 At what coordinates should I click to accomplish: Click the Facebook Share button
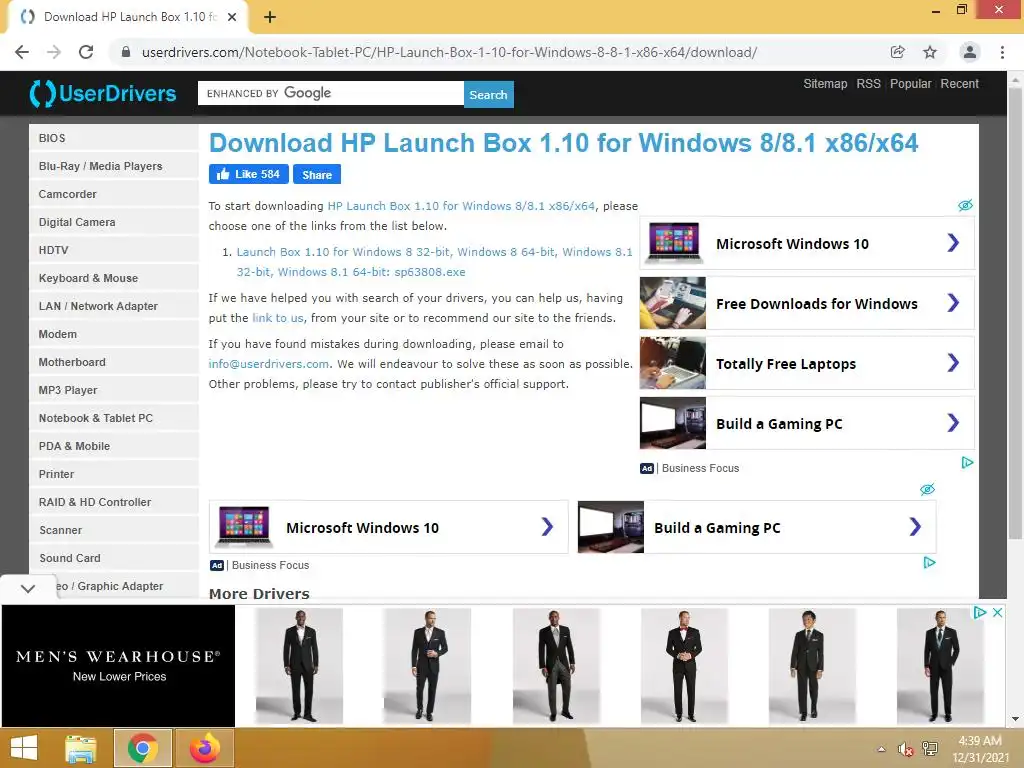[x=317, y=174]
